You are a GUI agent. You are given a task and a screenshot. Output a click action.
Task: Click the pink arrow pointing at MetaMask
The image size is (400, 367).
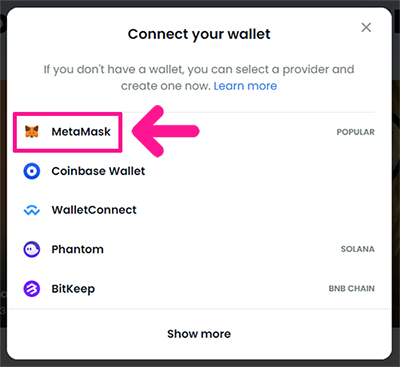point(166,131)
